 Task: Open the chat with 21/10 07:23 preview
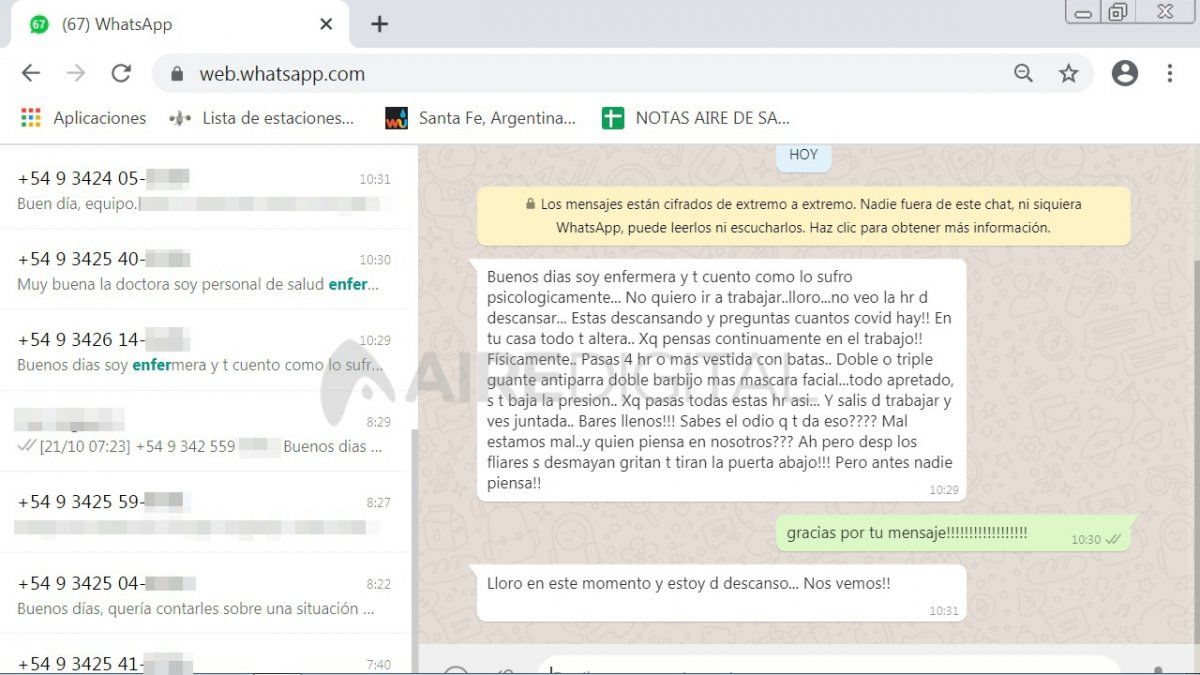[x=204, y=432]
